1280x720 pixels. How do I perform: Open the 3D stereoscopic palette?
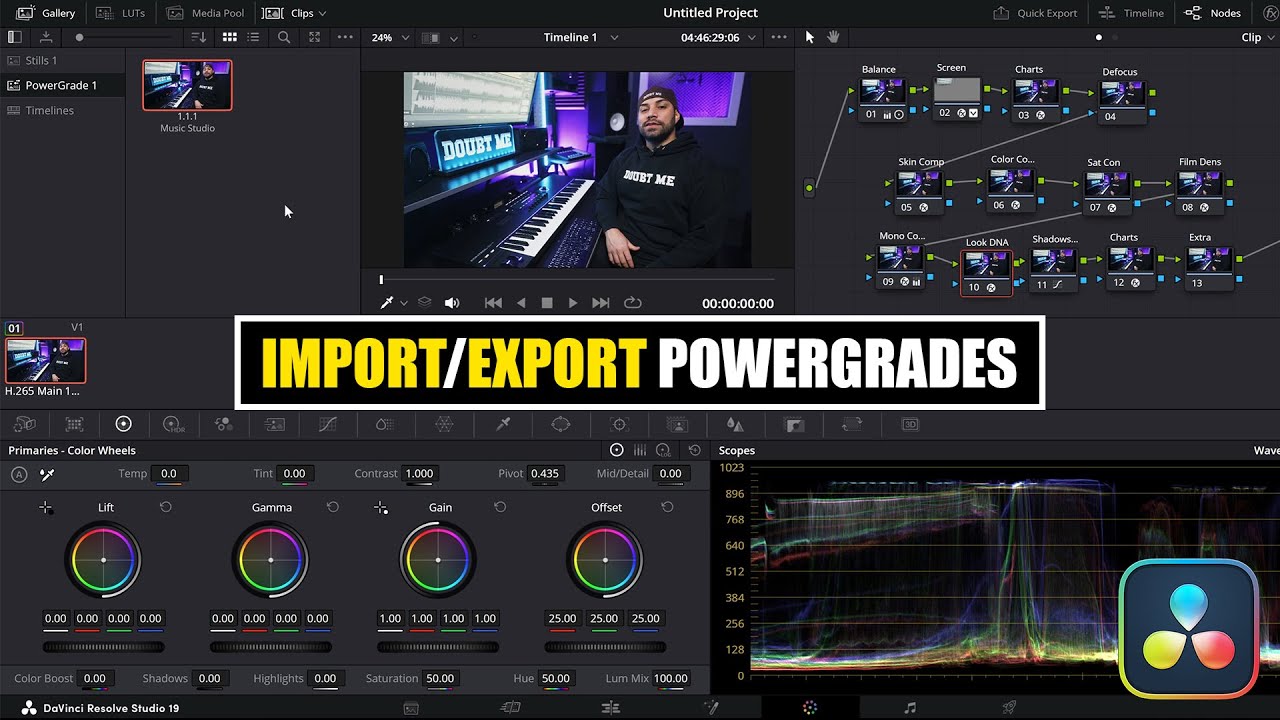910,425
